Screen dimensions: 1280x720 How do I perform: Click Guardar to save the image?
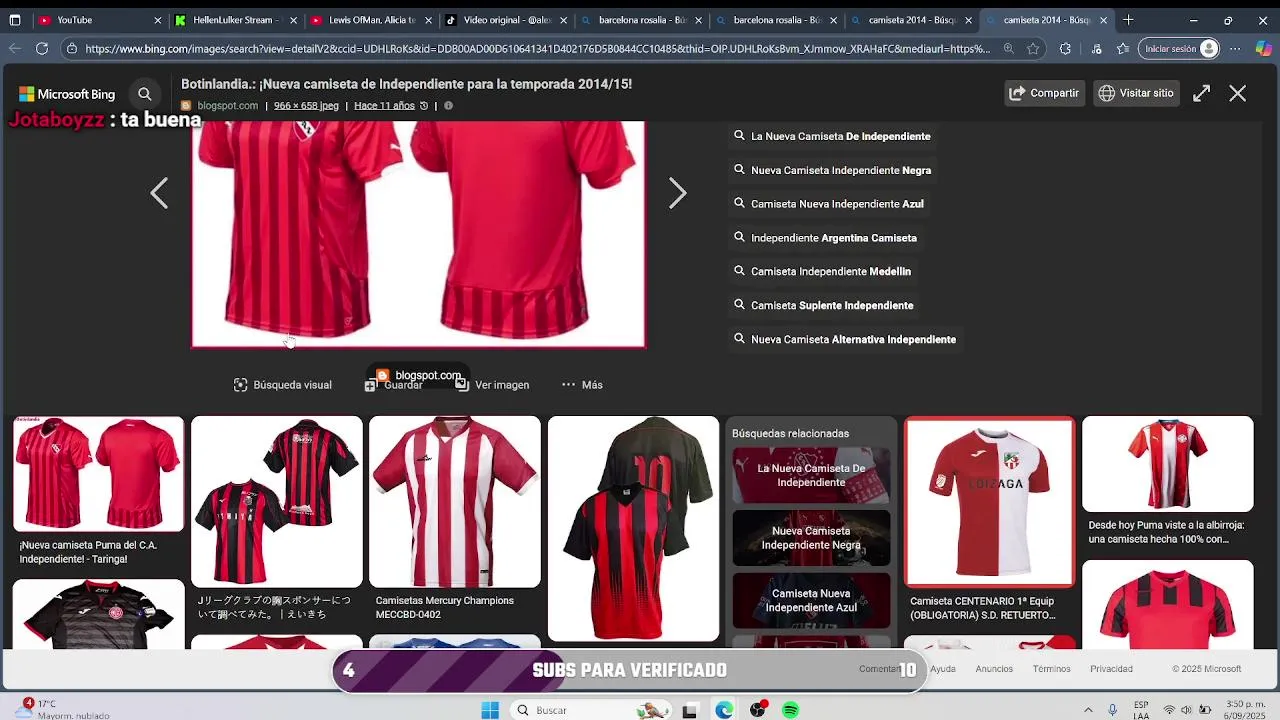394,385
